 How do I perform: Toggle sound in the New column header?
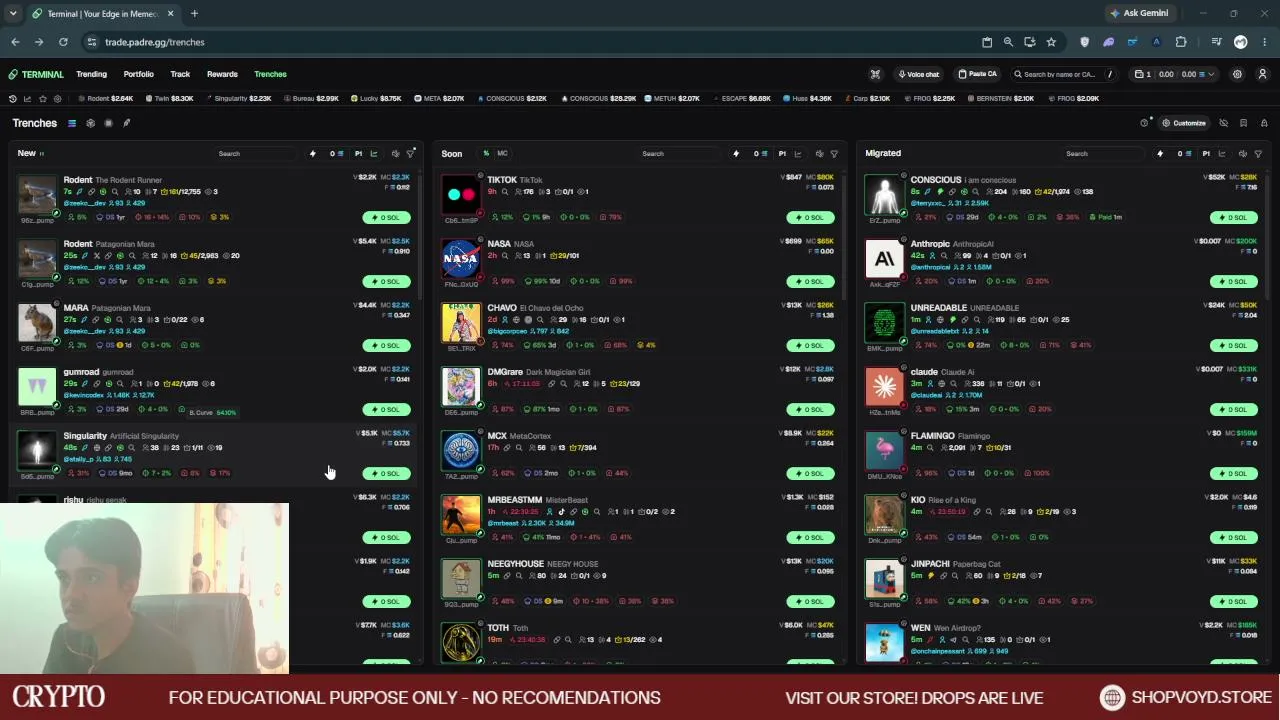(x=395, y=153)
